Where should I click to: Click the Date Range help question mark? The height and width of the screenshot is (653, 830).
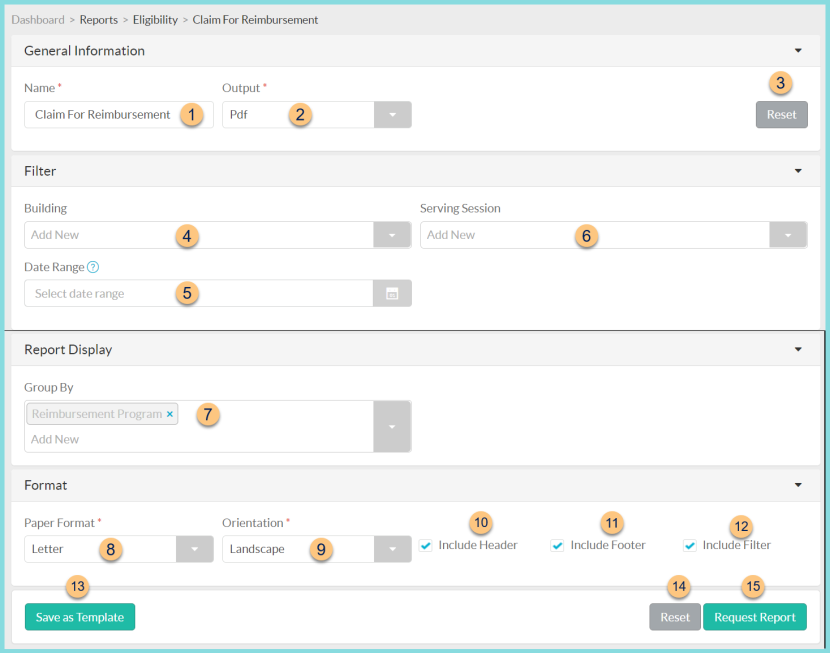pos(91,266)
